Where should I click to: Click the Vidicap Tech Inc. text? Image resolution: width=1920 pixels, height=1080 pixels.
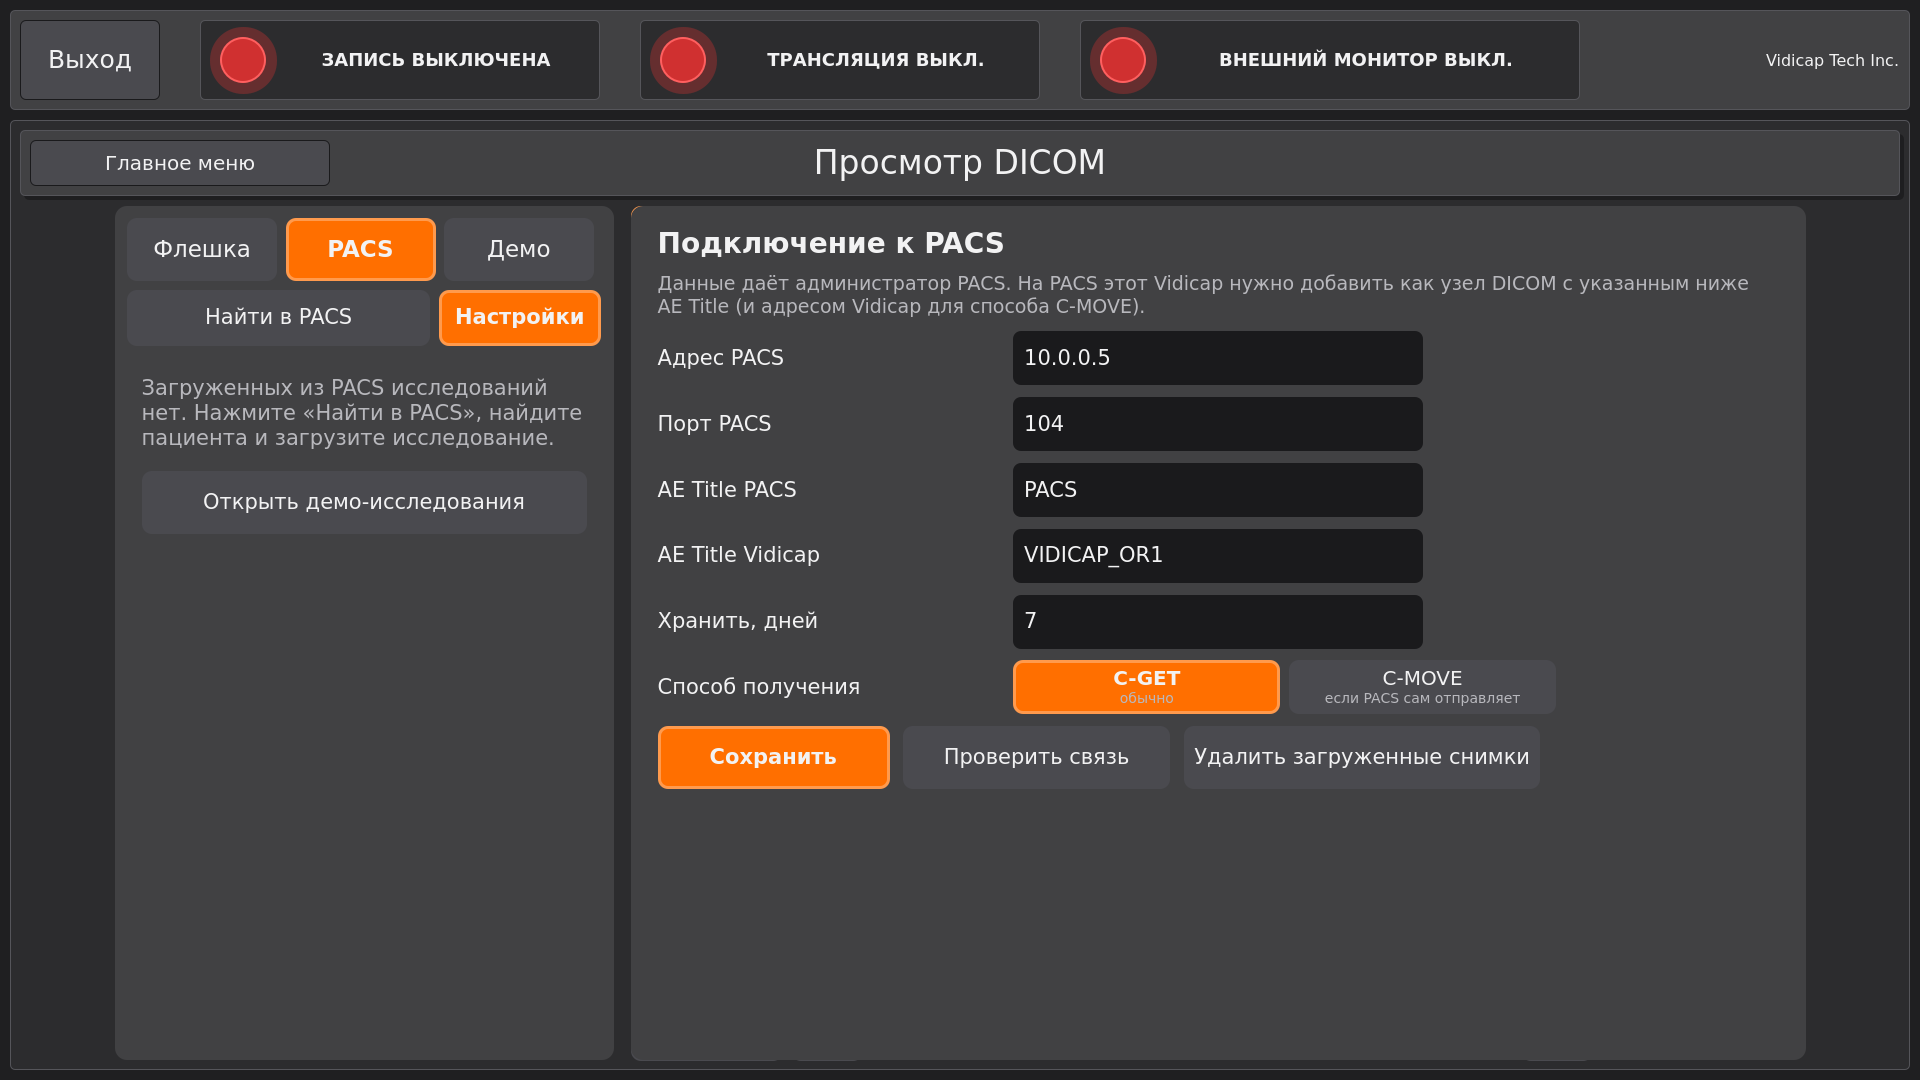[1832, 60]
